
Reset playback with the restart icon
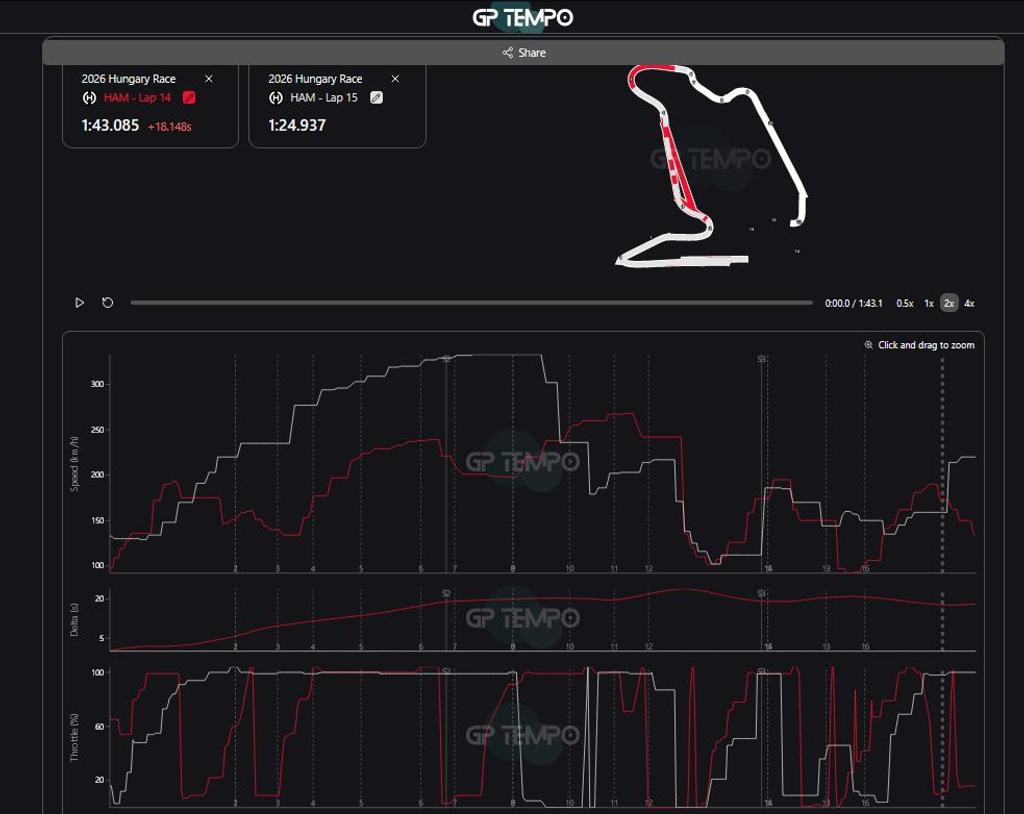pos(108,302)
